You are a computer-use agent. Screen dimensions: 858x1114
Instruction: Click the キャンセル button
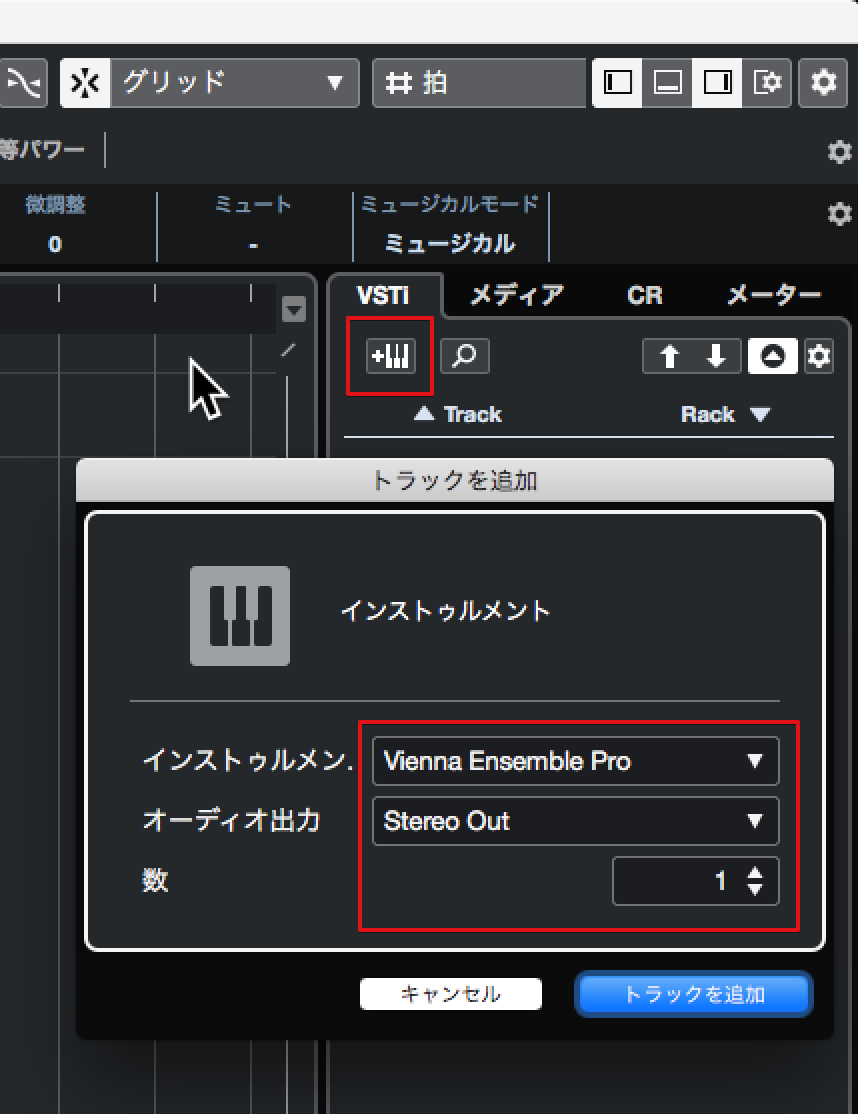coord(451,993)
